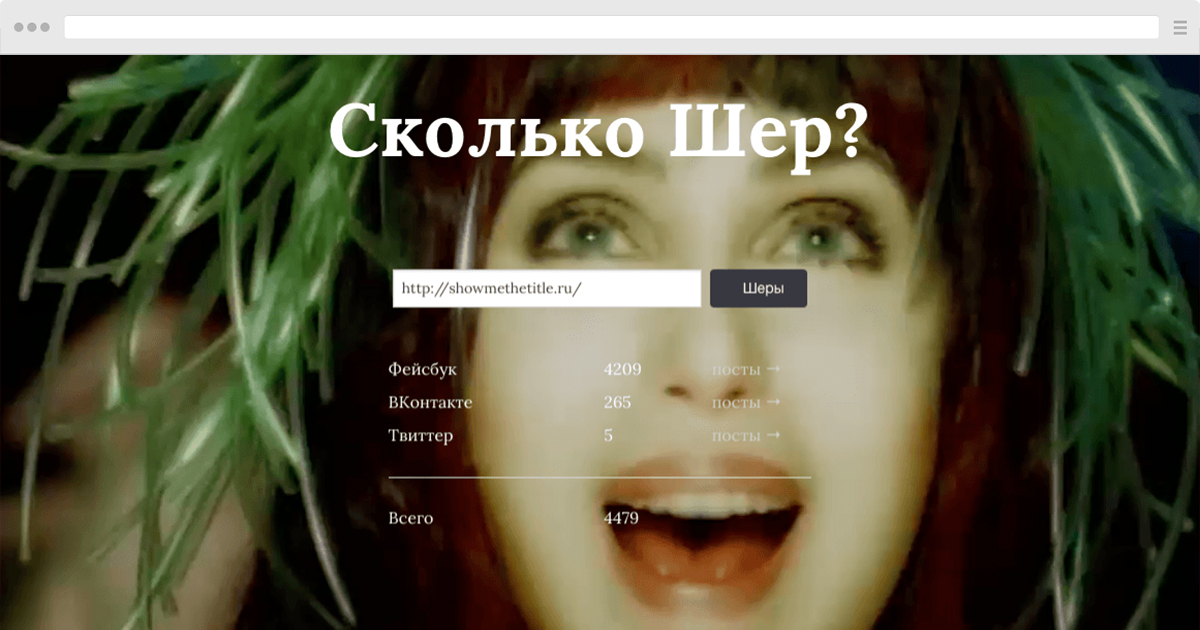Select the Твиттер row label
Viewport: 1200px width, 630px height.
point(421,436)
